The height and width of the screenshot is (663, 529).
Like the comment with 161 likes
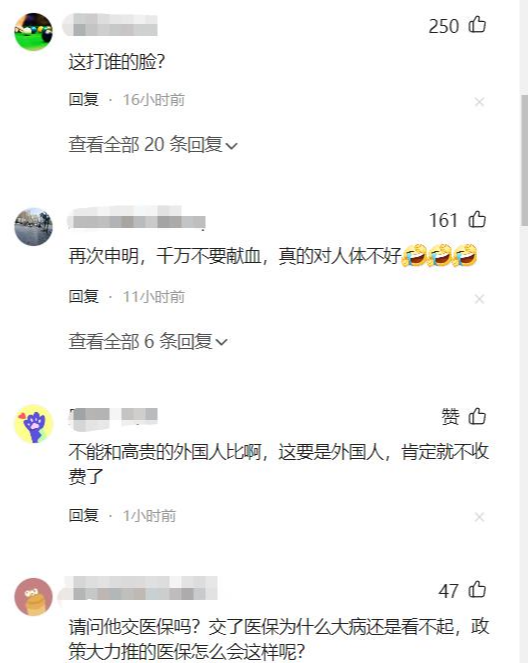coord(477,219)
